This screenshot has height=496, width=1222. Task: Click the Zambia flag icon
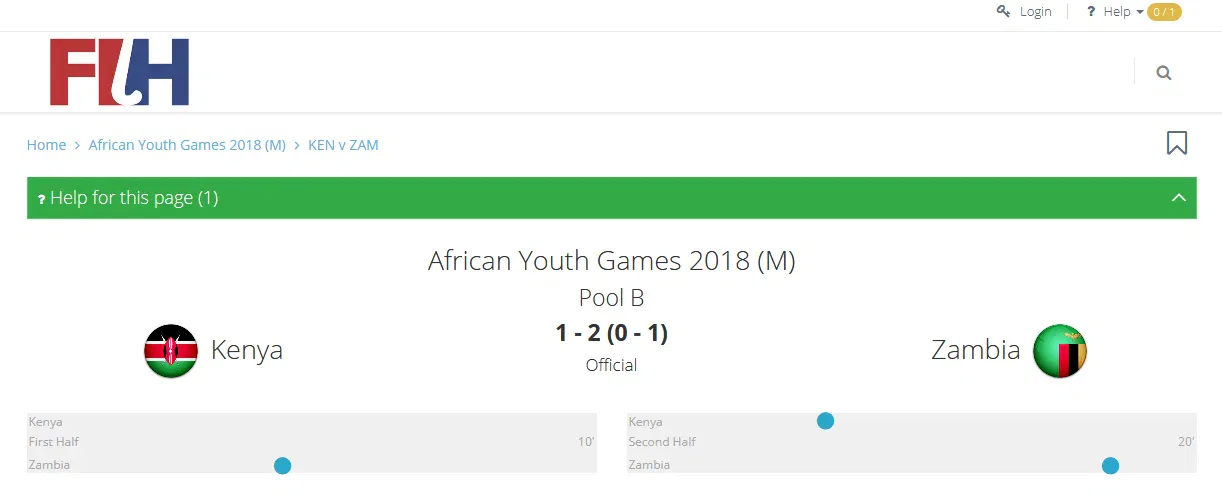(1059, 351)
